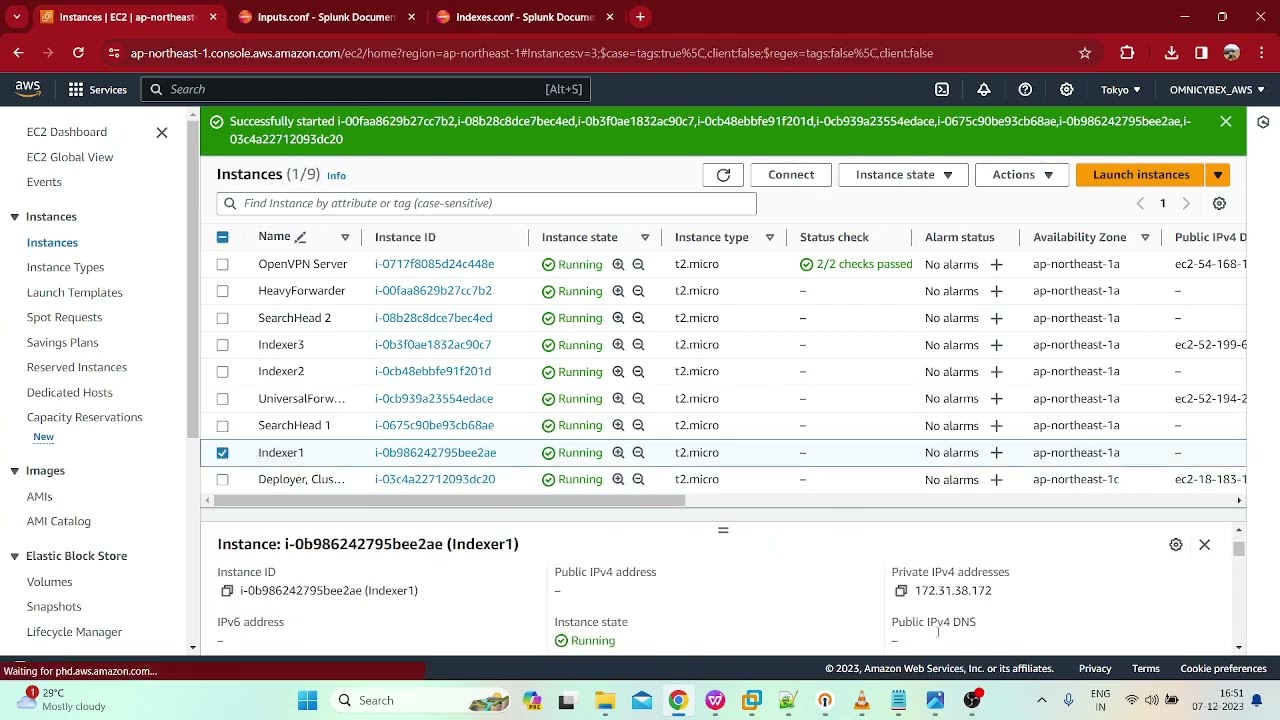
Task: Switch to Inputs.conf Splunk tab
Action: (x=326, y=17)
